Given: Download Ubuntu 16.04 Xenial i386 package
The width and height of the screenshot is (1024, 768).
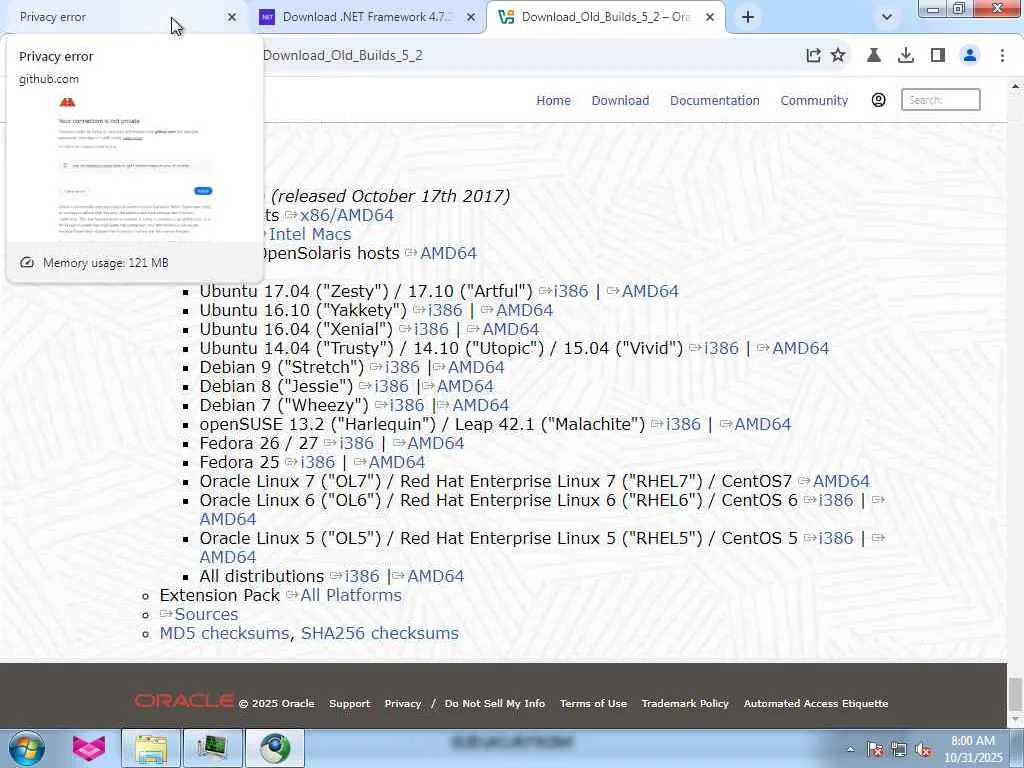Looking at the screenshot, I should click(x=431, y=329).
